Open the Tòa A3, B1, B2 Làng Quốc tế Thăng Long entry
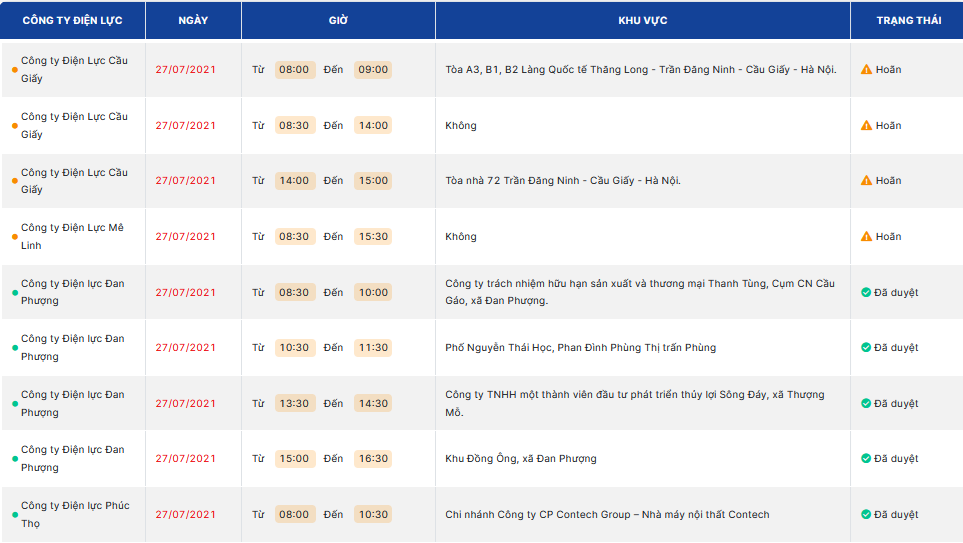The image size is (963, 543). [641, 69]
